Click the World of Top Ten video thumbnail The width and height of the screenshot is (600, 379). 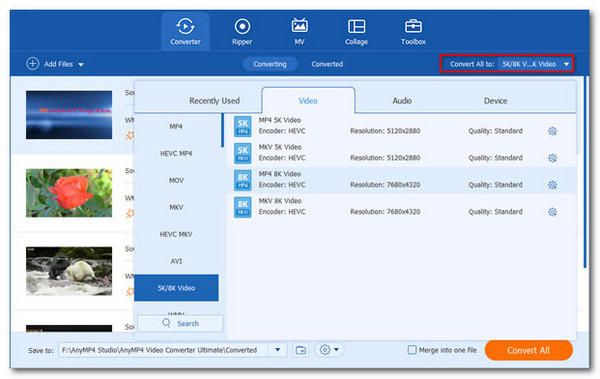click(69, 115)
